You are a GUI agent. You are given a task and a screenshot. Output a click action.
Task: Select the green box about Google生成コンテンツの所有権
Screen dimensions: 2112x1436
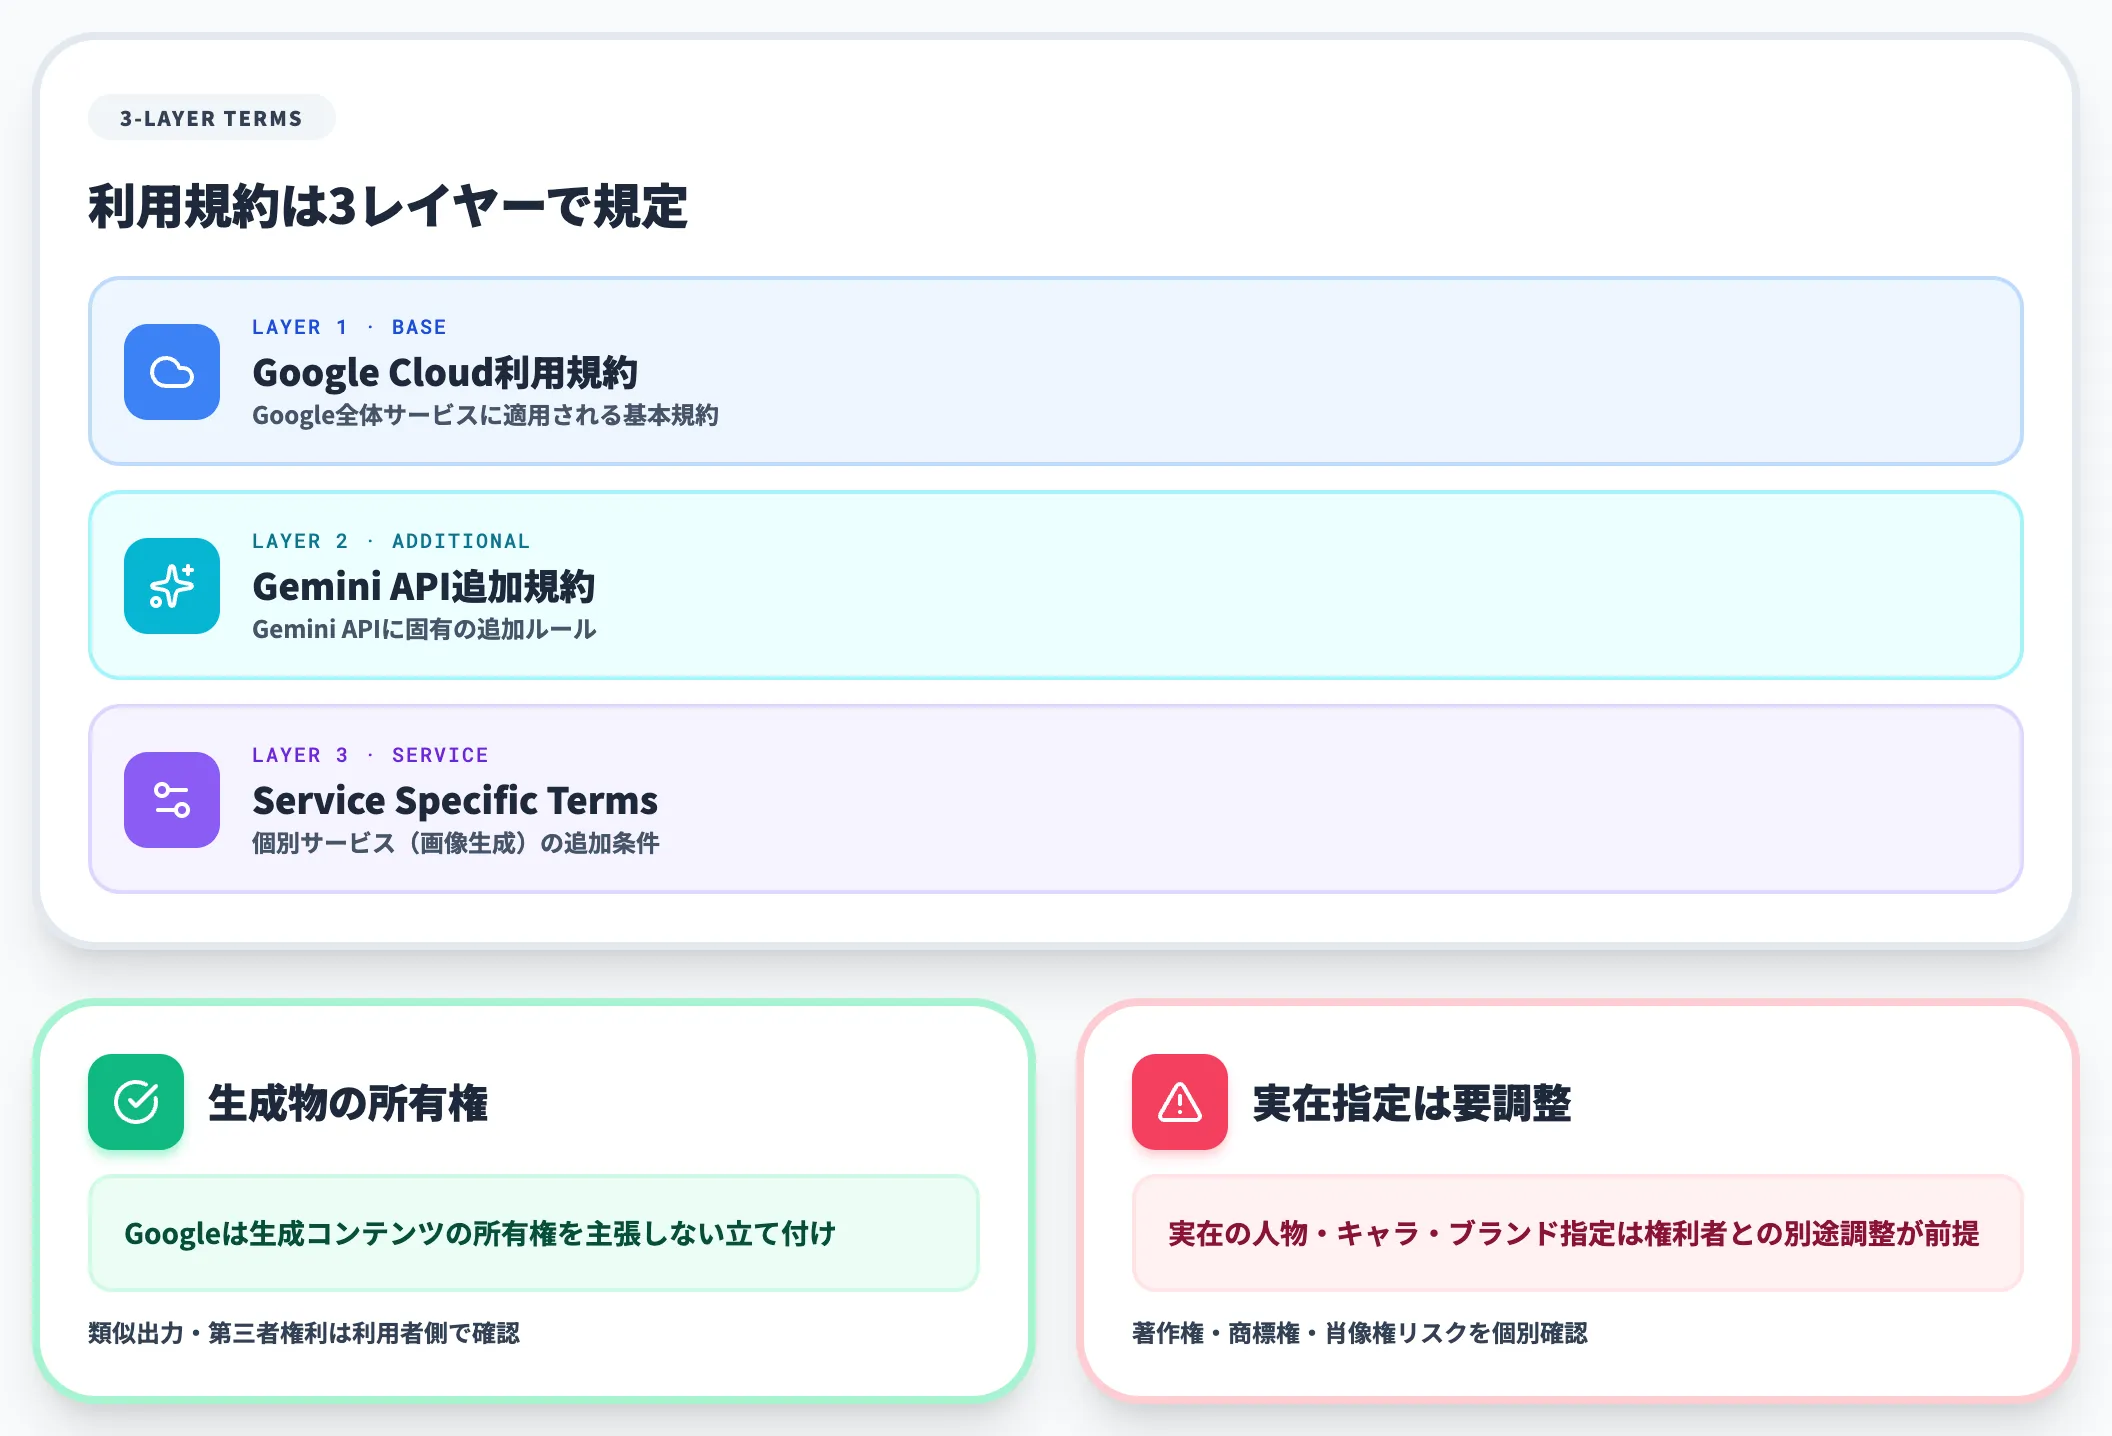534,1233
